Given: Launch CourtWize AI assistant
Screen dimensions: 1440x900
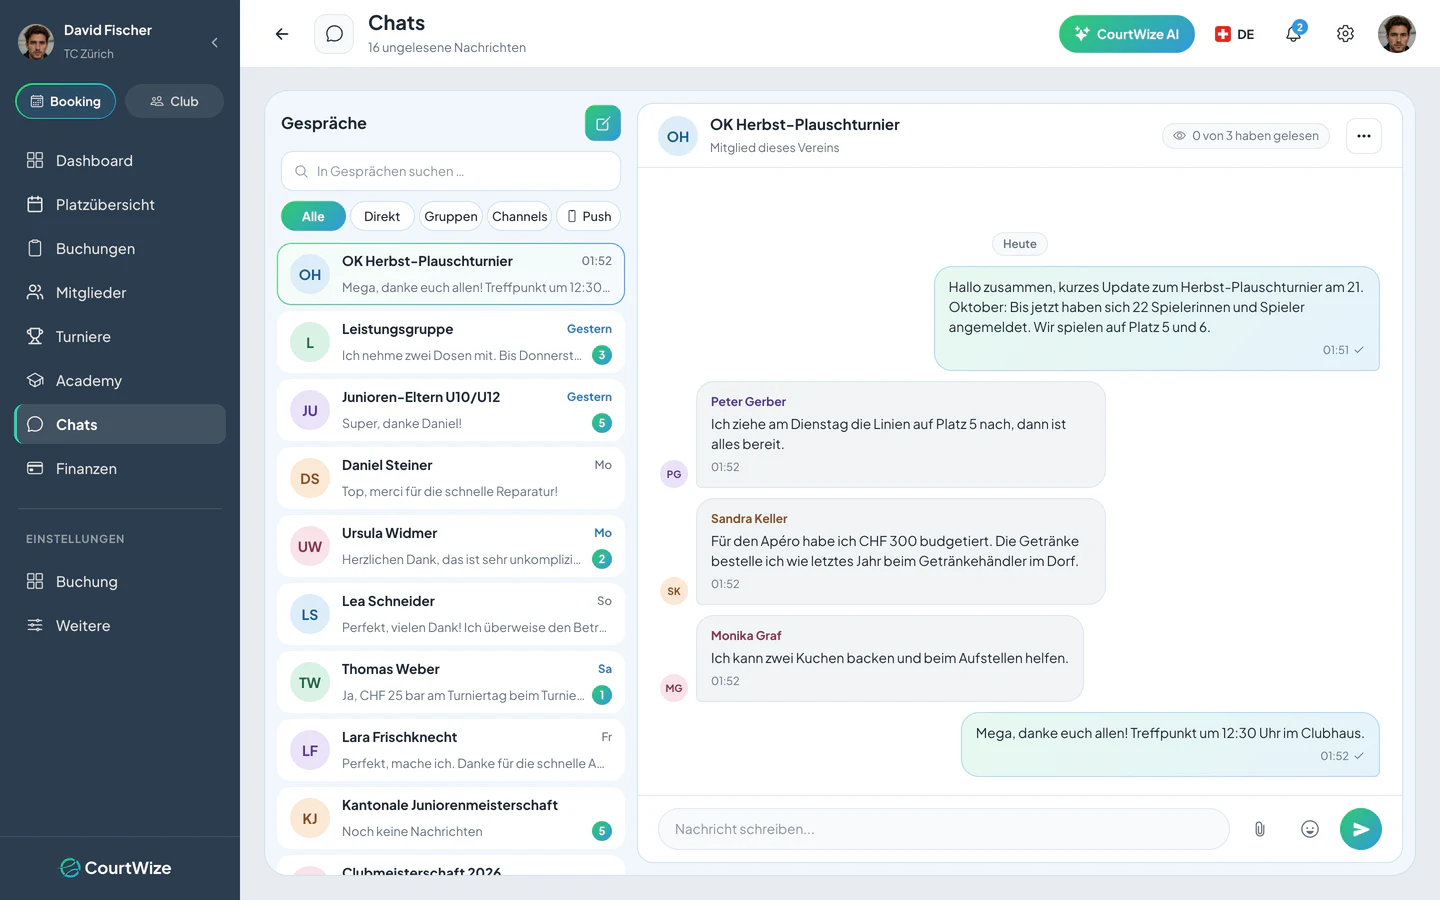Looking at the screenshot, I should pos(1127,34).
